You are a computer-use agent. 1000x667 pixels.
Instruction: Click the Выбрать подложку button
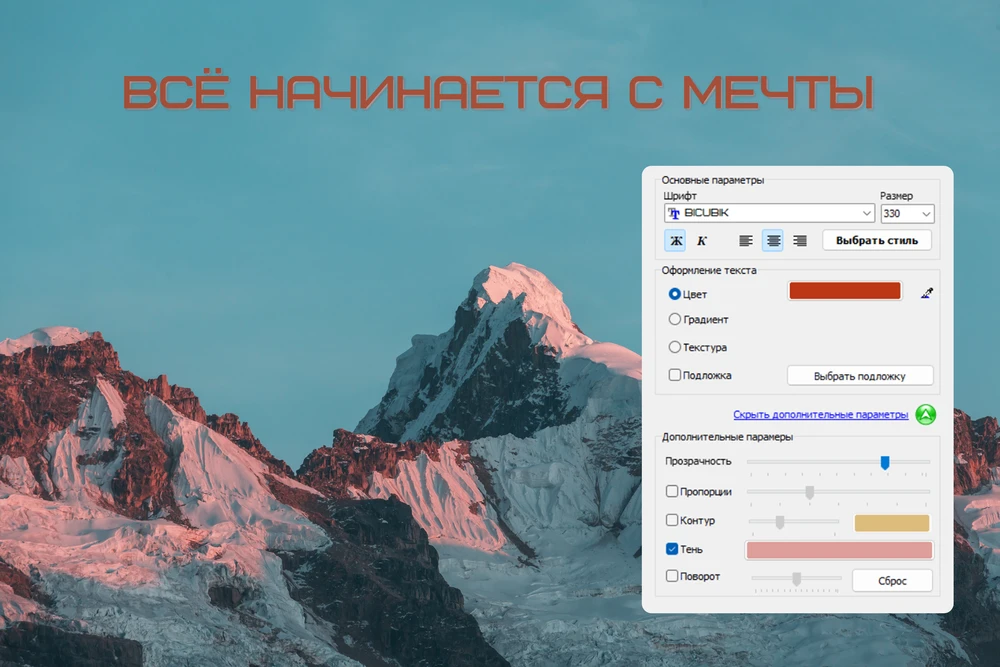(859, 376)
